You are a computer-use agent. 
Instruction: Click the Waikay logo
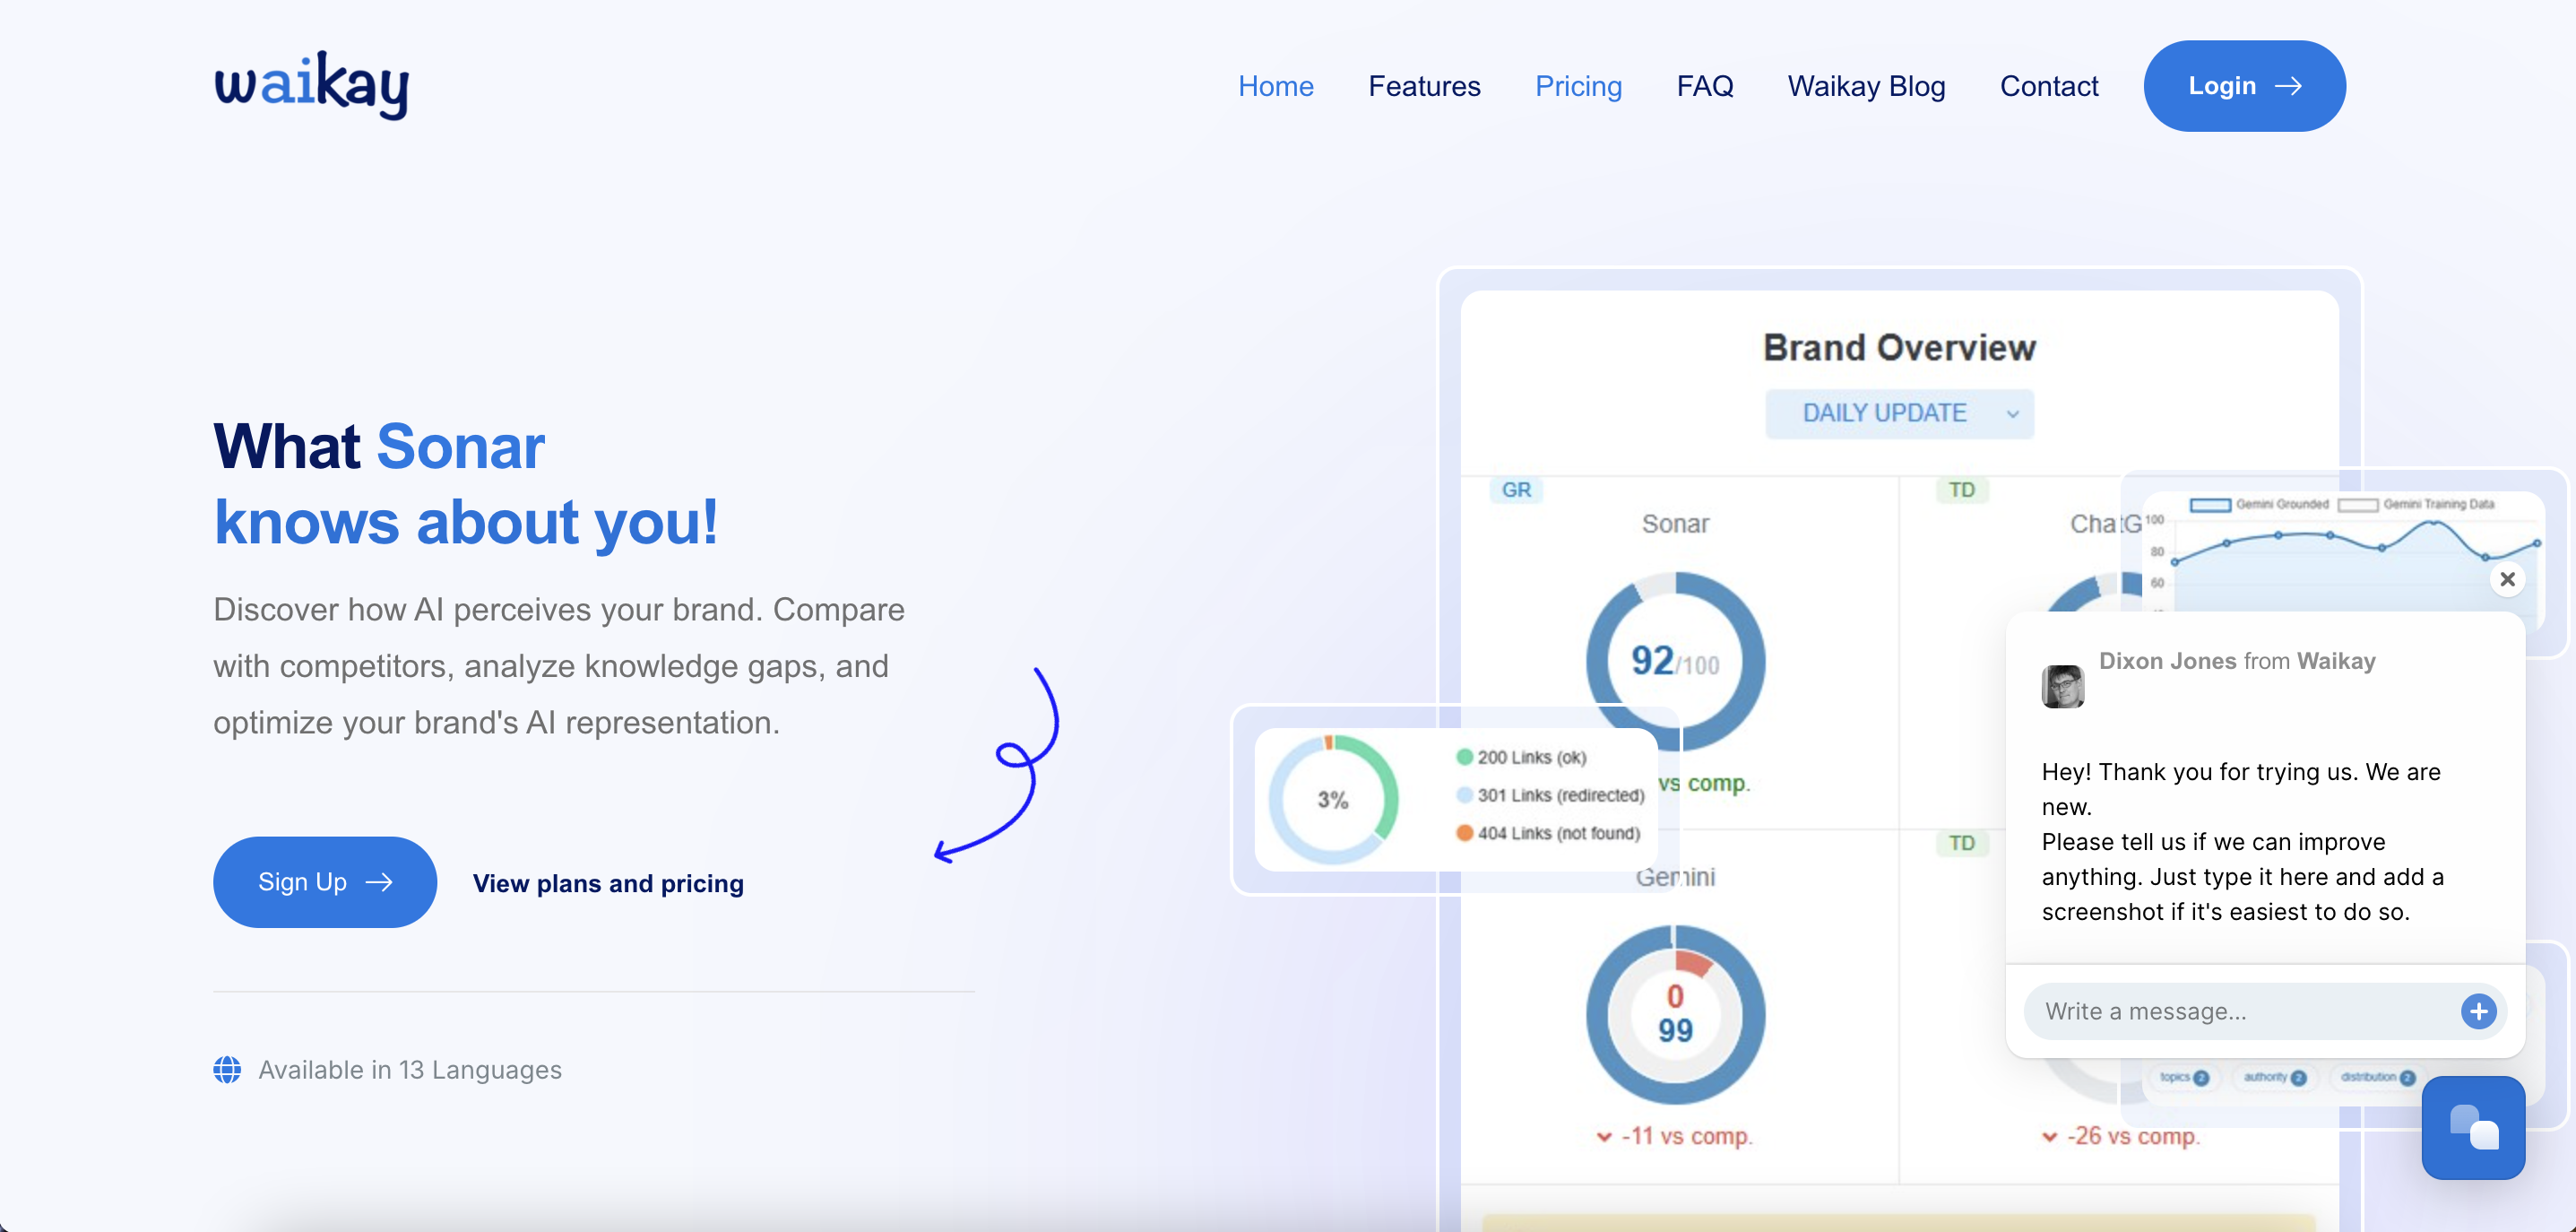pyautogui.click(x=311, y=86)
